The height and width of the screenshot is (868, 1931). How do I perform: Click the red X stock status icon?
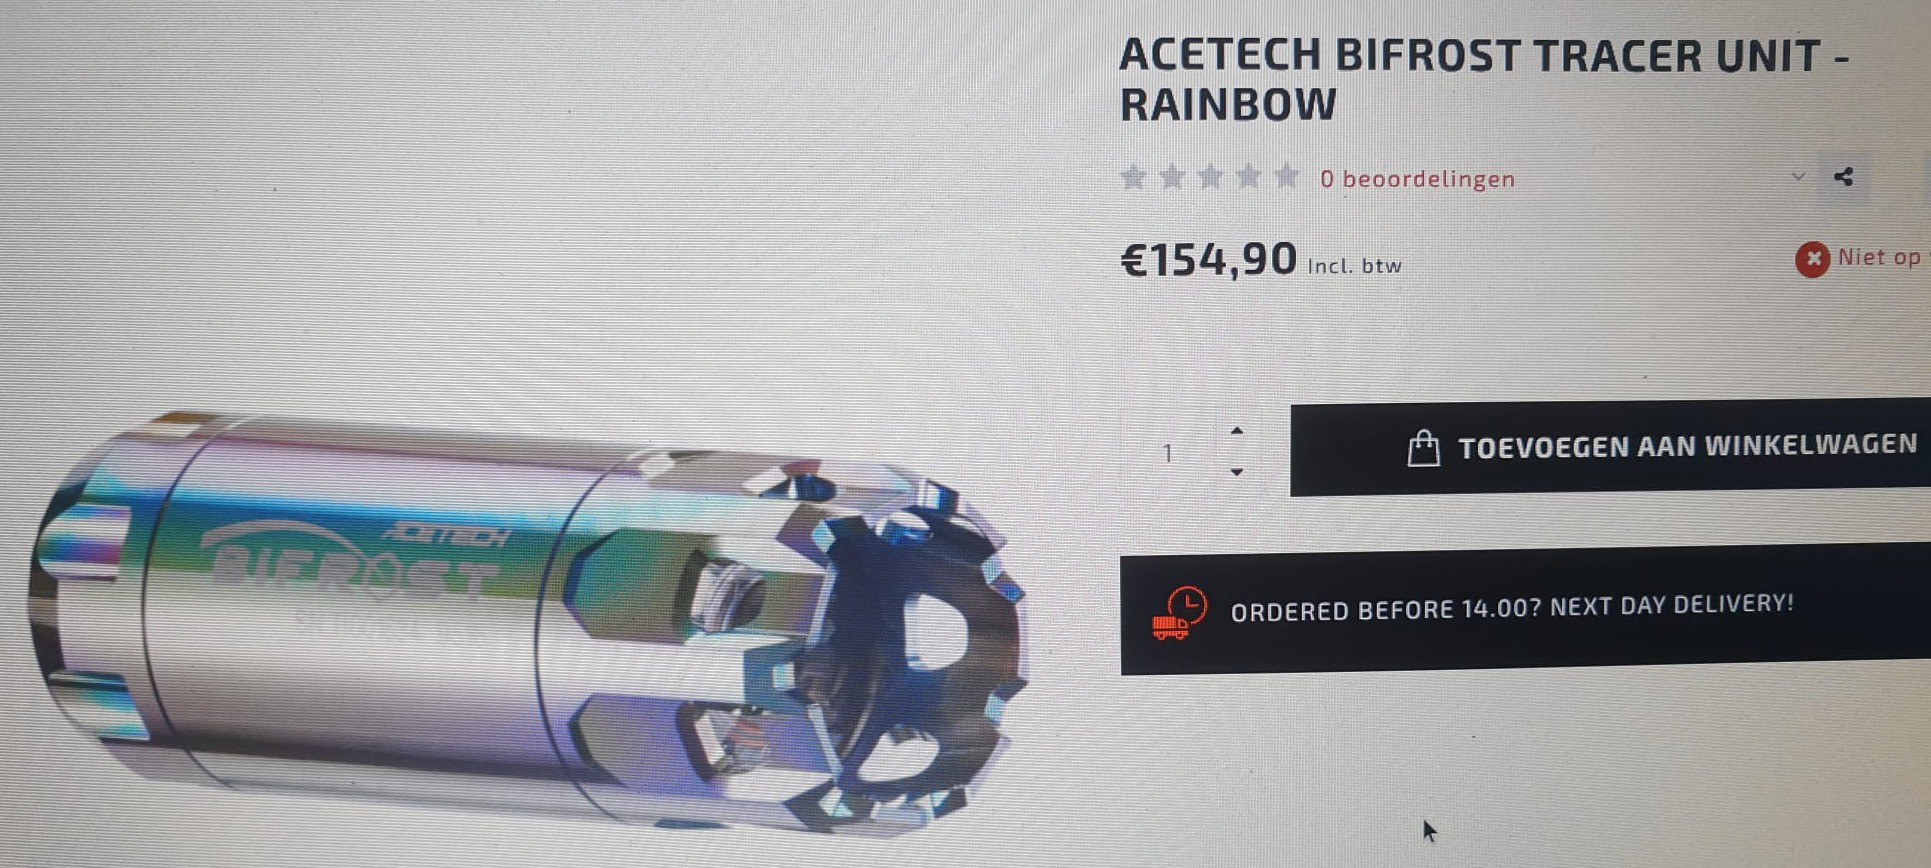(x=1812, y=260)
